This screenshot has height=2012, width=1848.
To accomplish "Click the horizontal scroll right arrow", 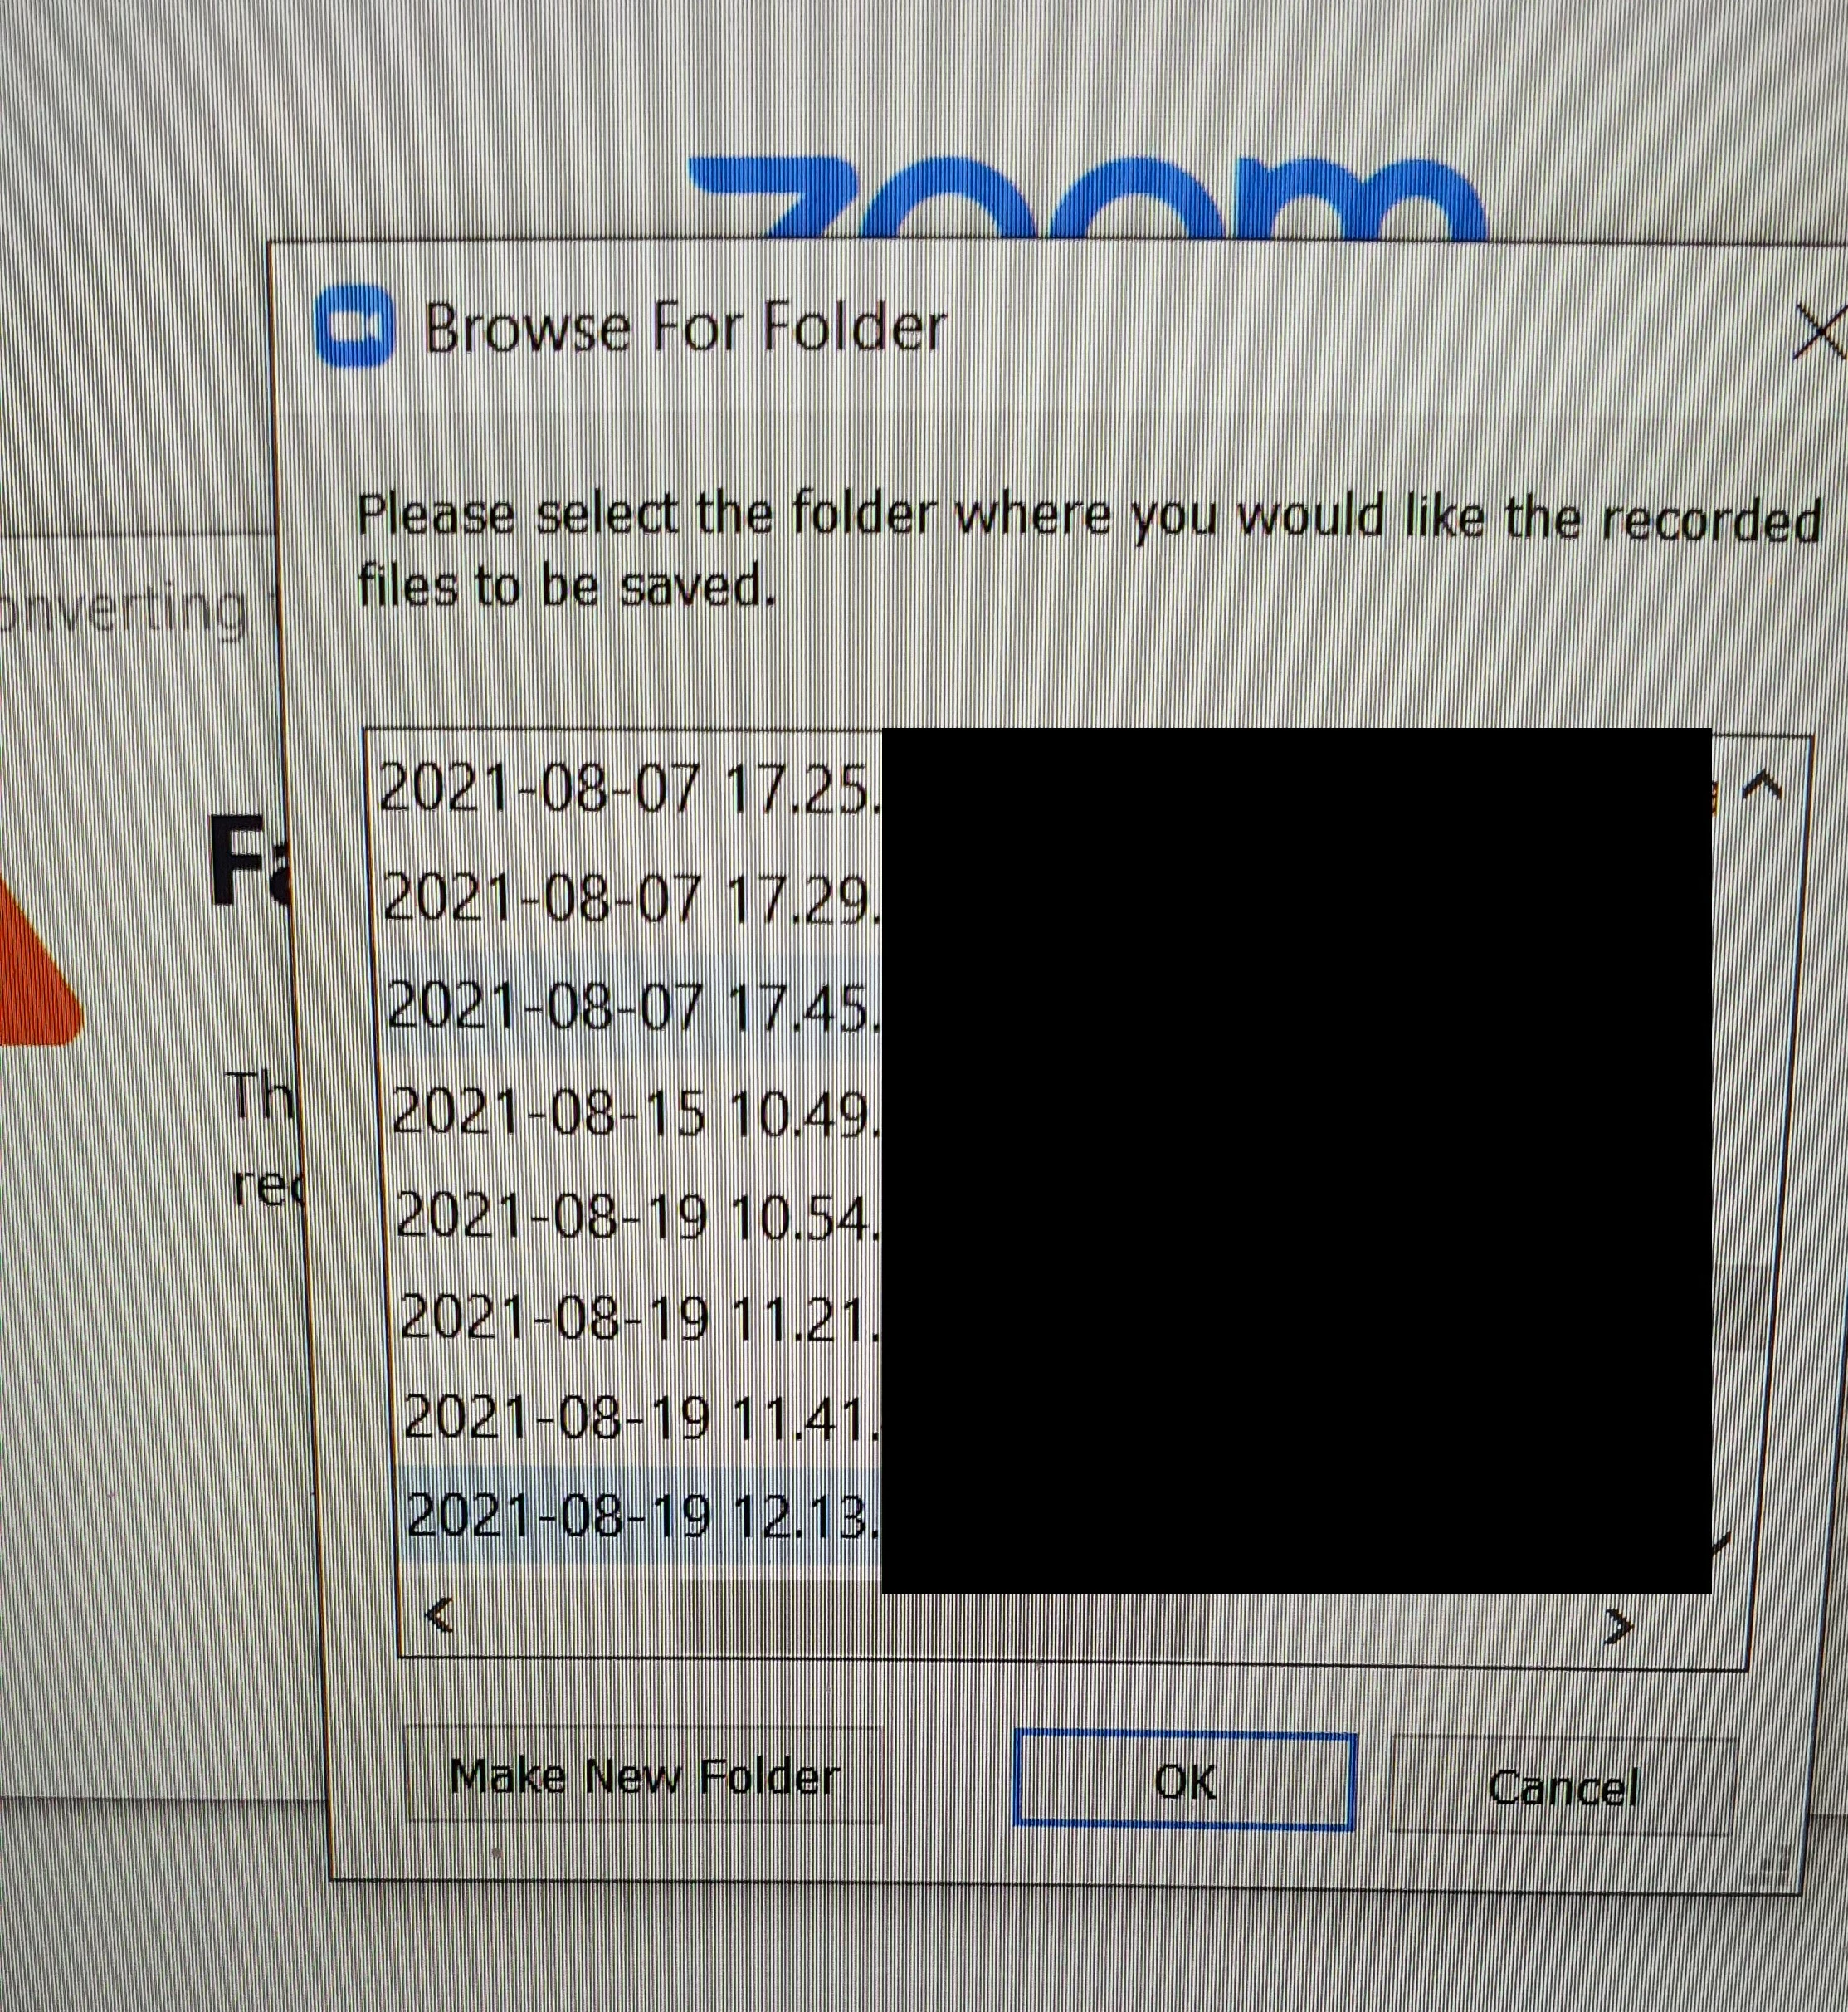I will coord(1618,1626).
